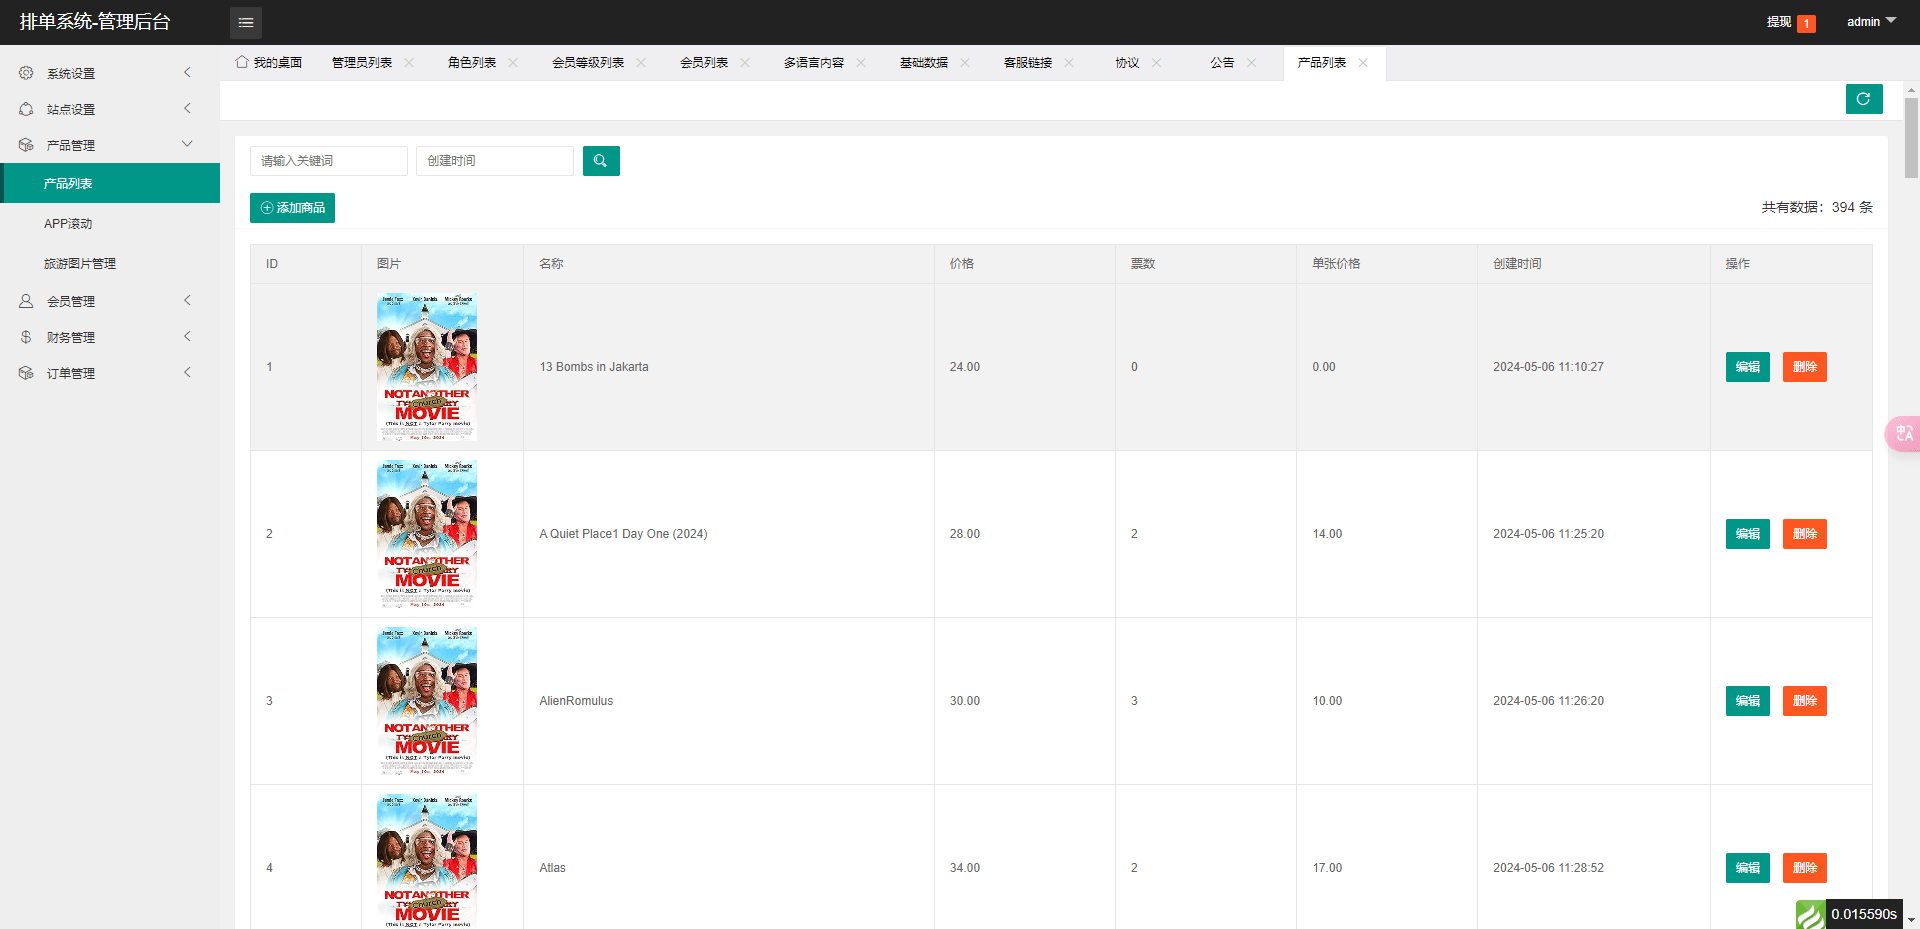Click the green refresh icon button
The image size is (1920, 929).
pyautogui.click(x=1863, y=99)
